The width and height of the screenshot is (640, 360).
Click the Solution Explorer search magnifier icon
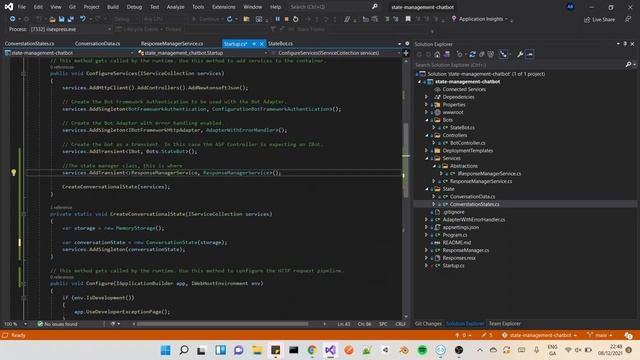tap(628, 64)
